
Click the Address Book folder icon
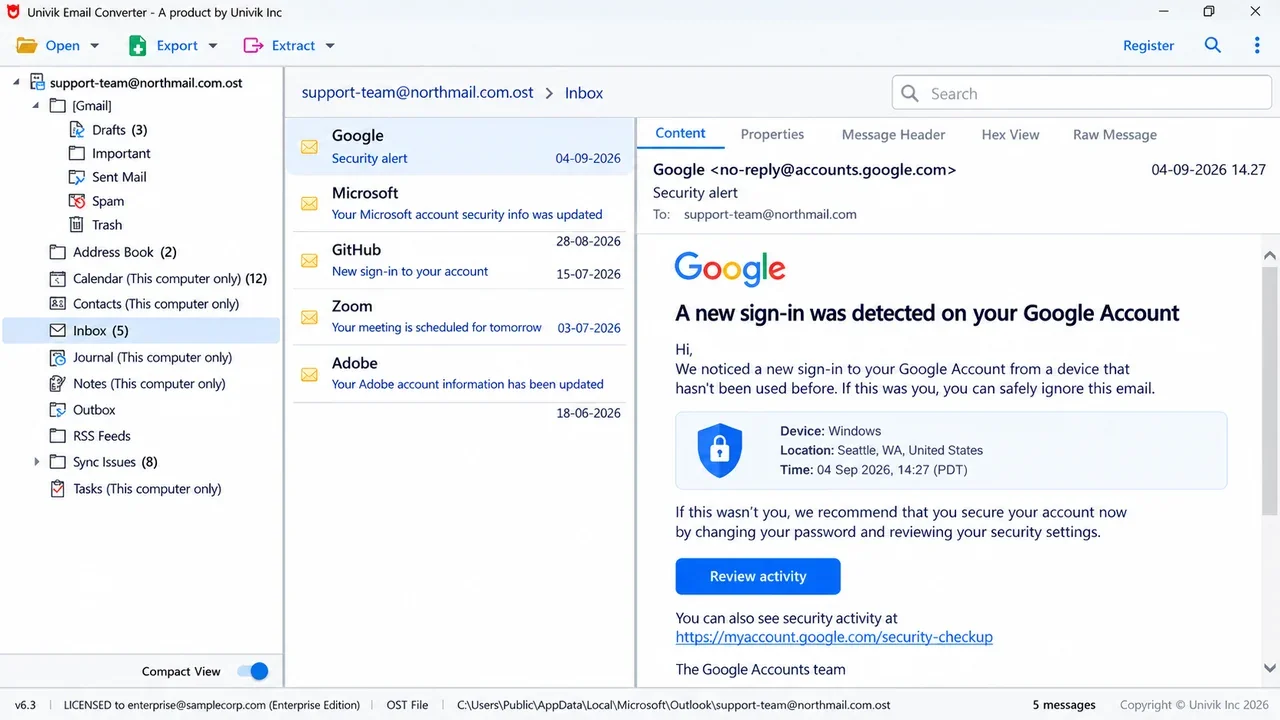pos(58,252)
